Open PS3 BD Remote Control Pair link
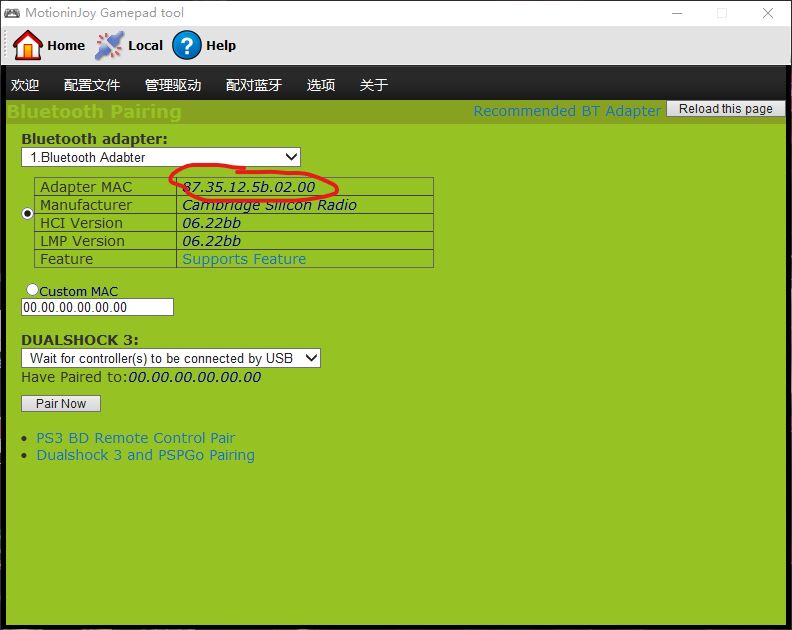The height and width of the screenshot is (630, 792). 135,438
